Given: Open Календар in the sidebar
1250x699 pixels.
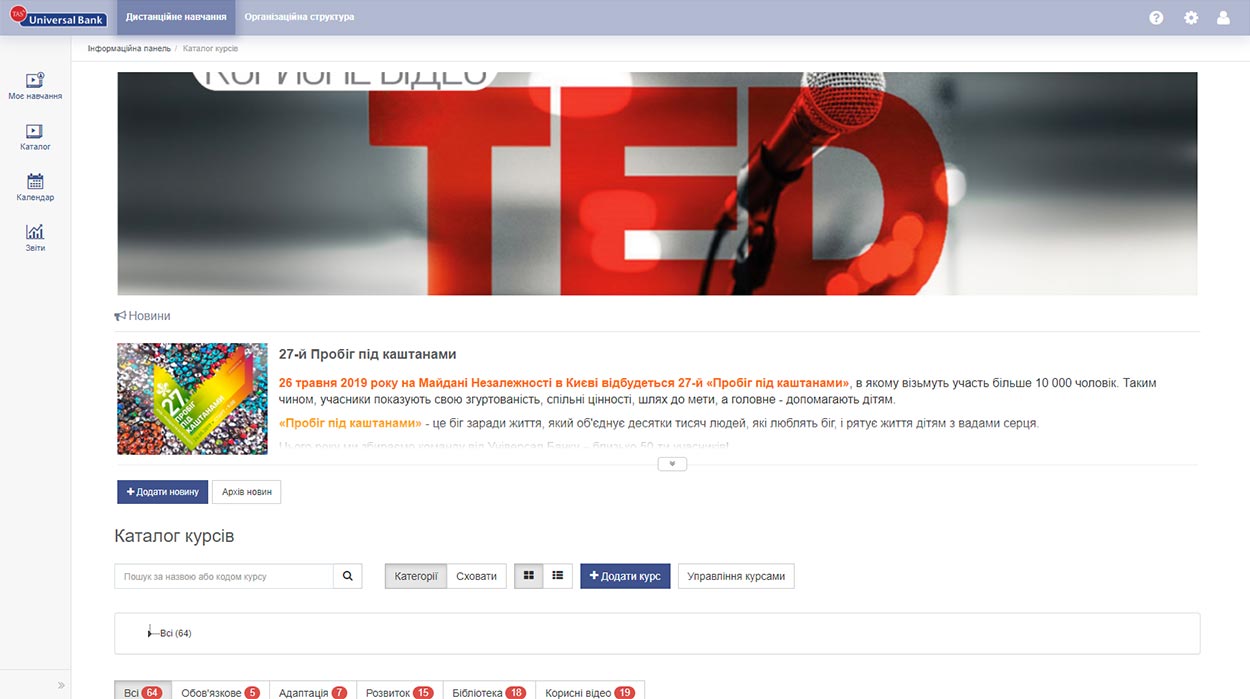Looking at the screenshot, I should click(35, 187).
